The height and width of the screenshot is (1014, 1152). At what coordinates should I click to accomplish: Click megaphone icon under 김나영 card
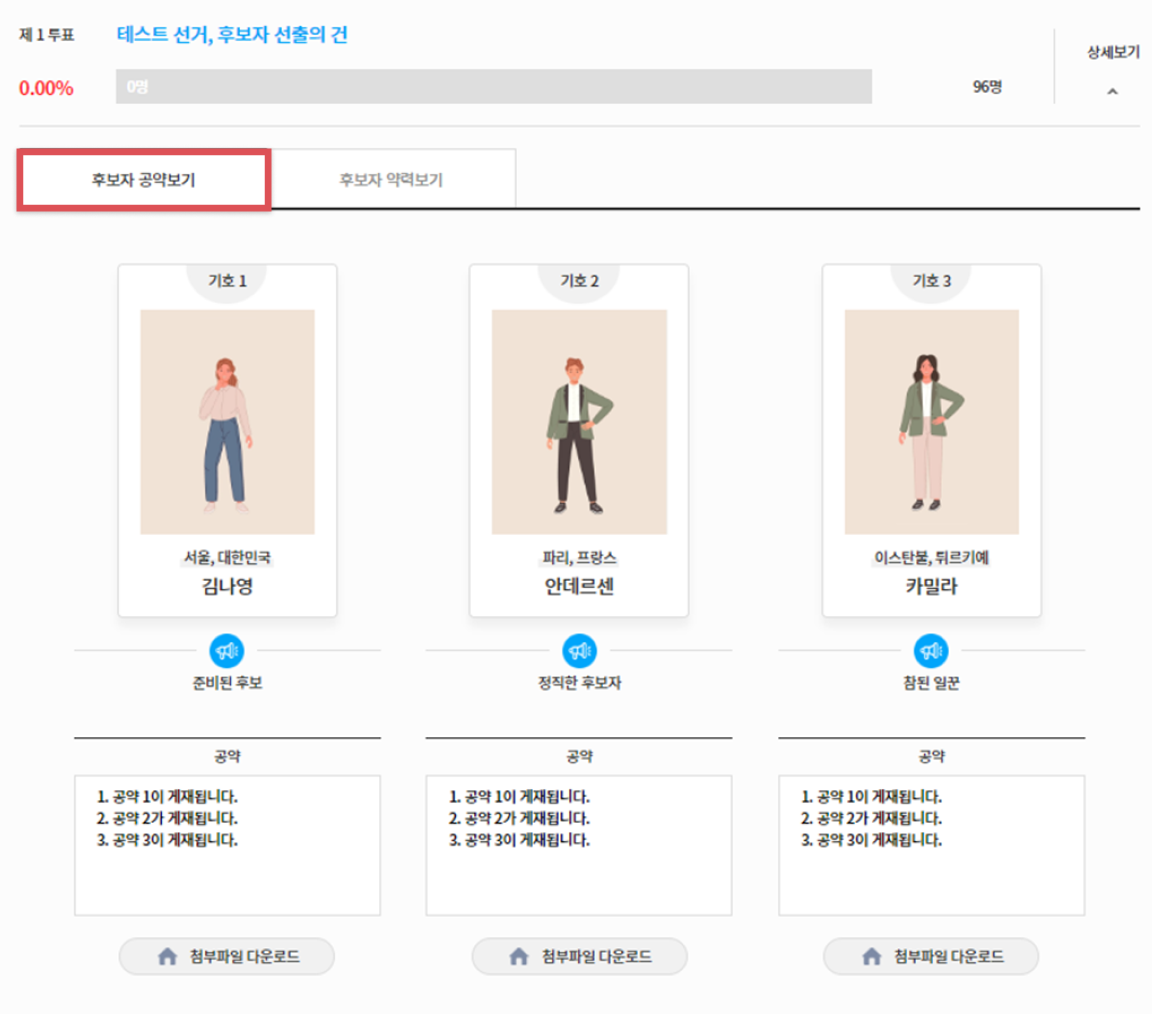click(227, 651)
